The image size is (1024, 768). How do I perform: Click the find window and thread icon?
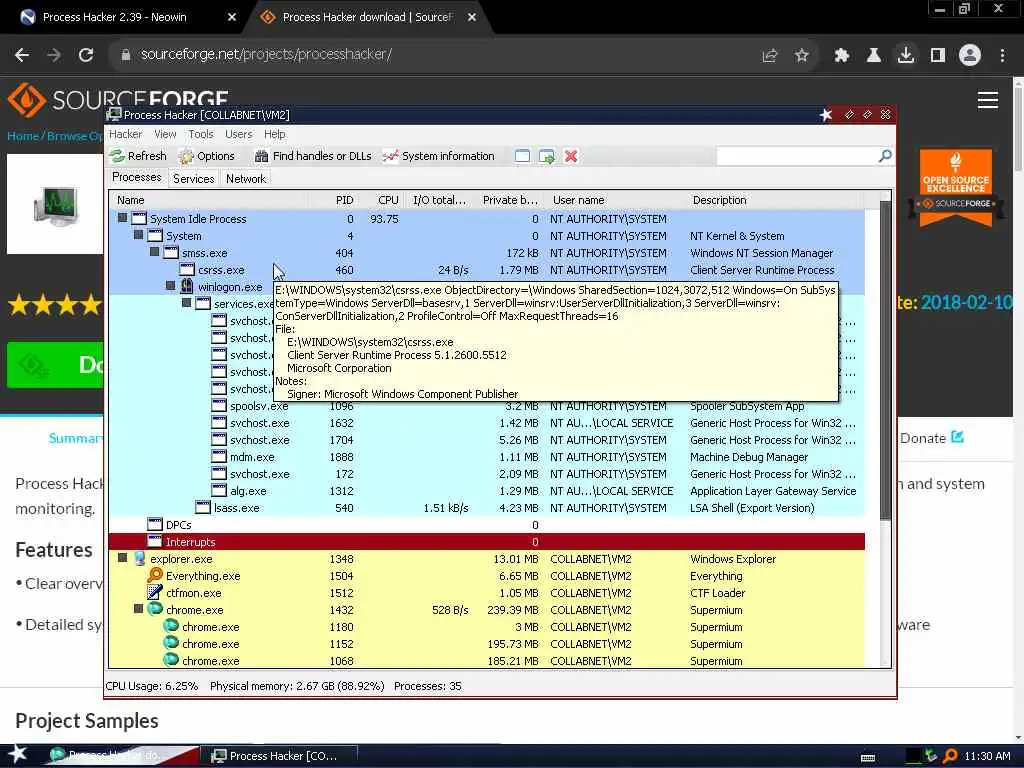[547, 156]
